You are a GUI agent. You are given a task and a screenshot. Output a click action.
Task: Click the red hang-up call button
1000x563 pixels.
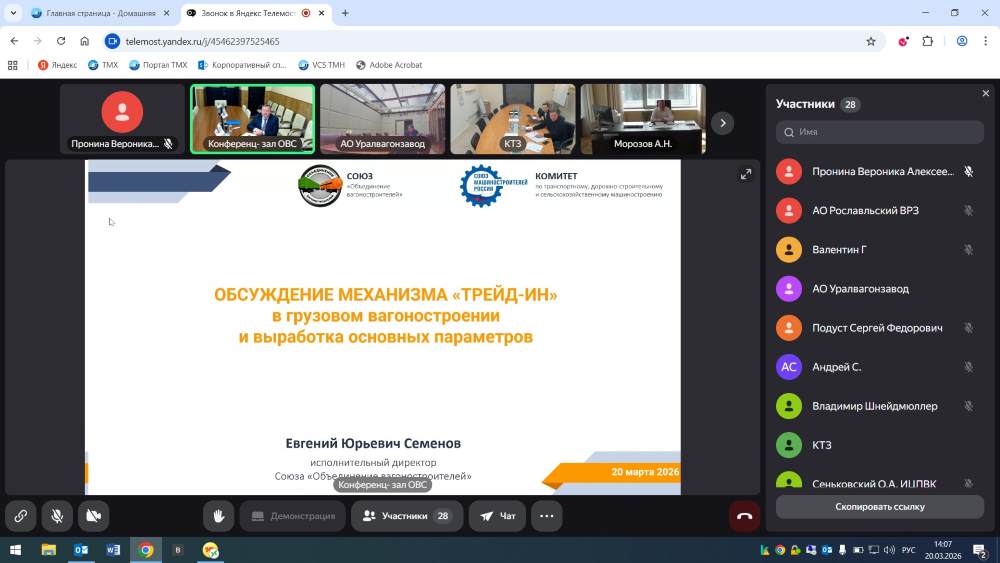[744, 516]
